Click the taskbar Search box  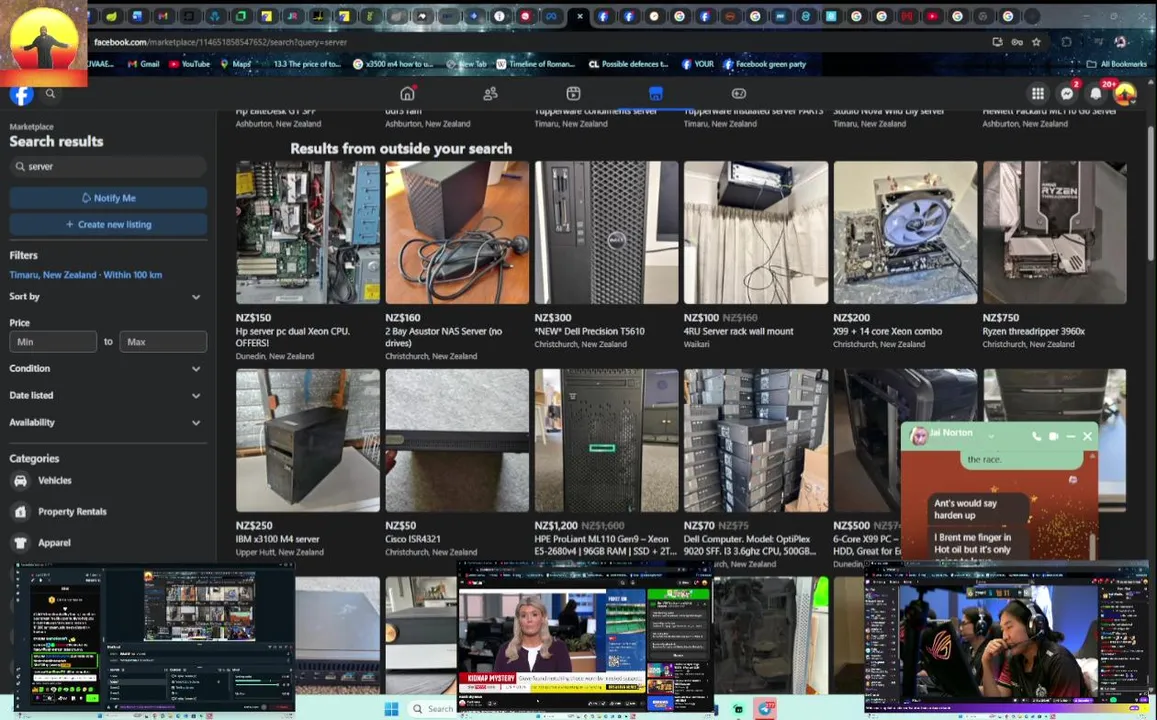tap(433, 709)
